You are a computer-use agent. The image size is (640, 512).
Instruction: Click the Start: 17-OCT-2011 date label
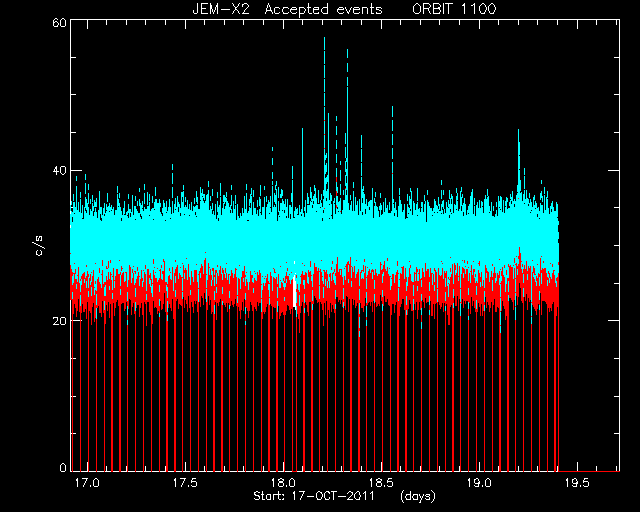click(x=313, y=496)
